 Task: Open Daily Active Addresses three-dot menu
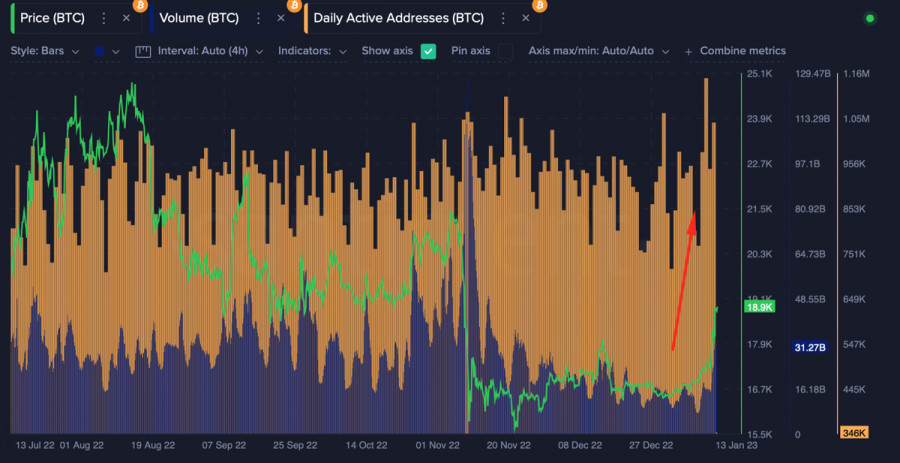(x=503, y=18)
